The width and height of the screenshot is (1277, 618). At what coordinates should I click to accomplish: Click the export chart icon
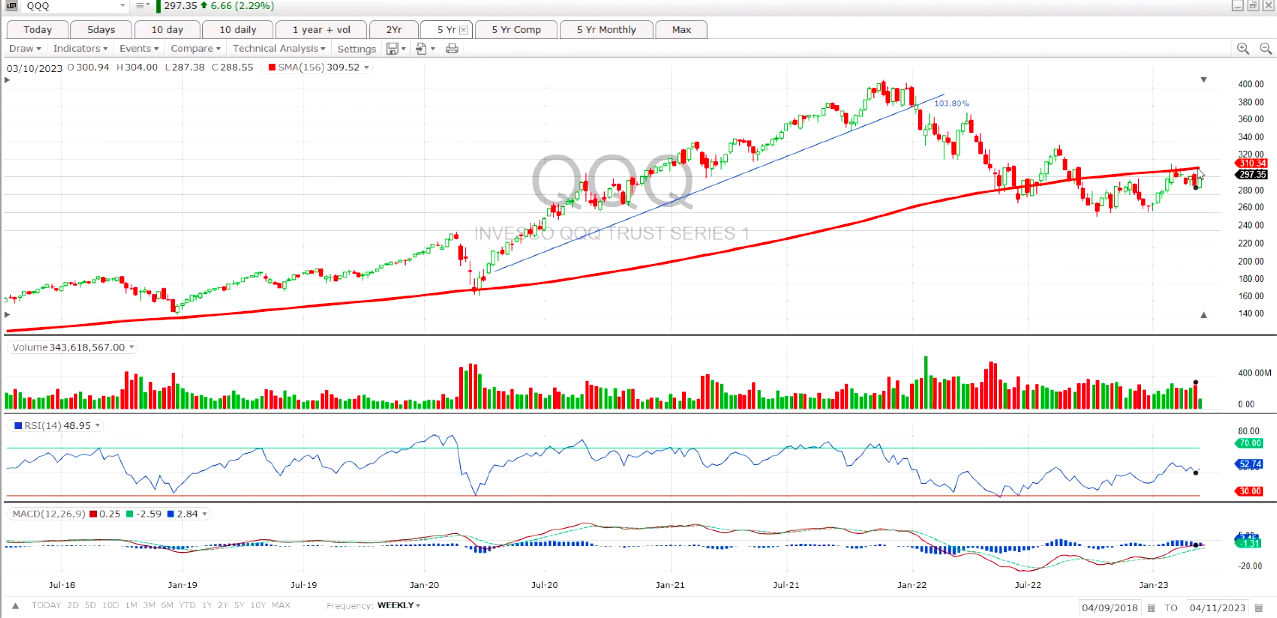click(x=421, y=48)
